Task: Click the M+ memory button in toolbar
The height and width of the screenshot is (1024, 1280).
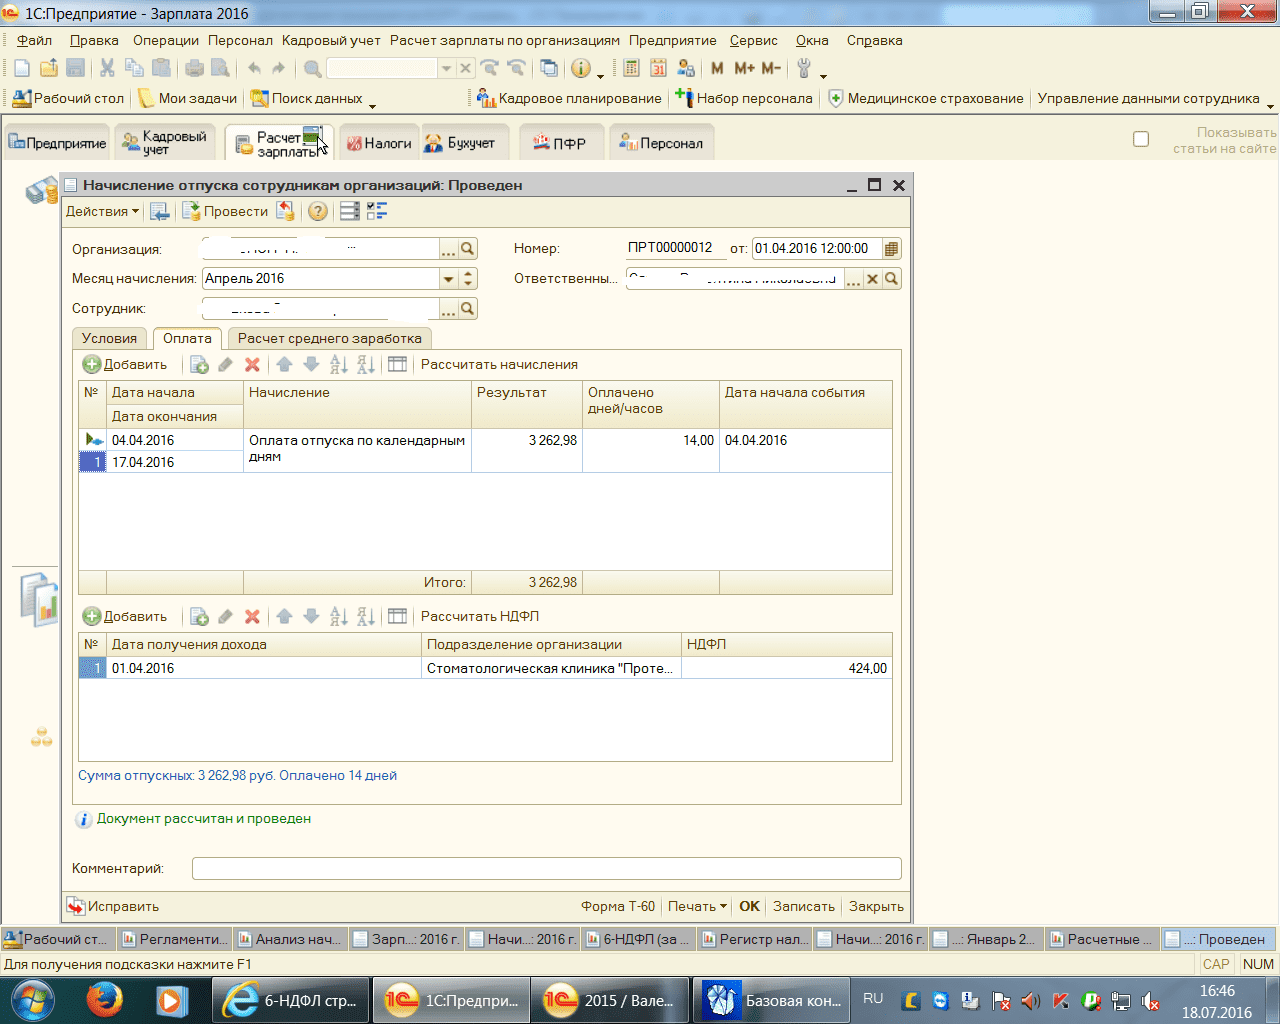Action: pos(744,68)
